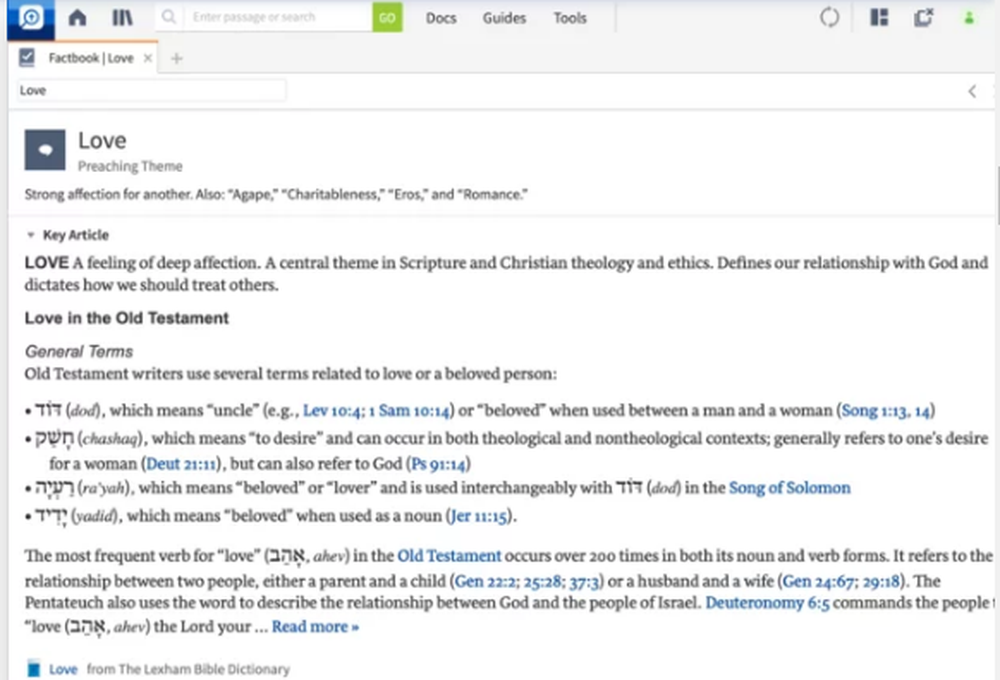This screenshot has height=680, width=1000.
Task: Open the 1 Sam 10:14 reference link
Action: 409,411
